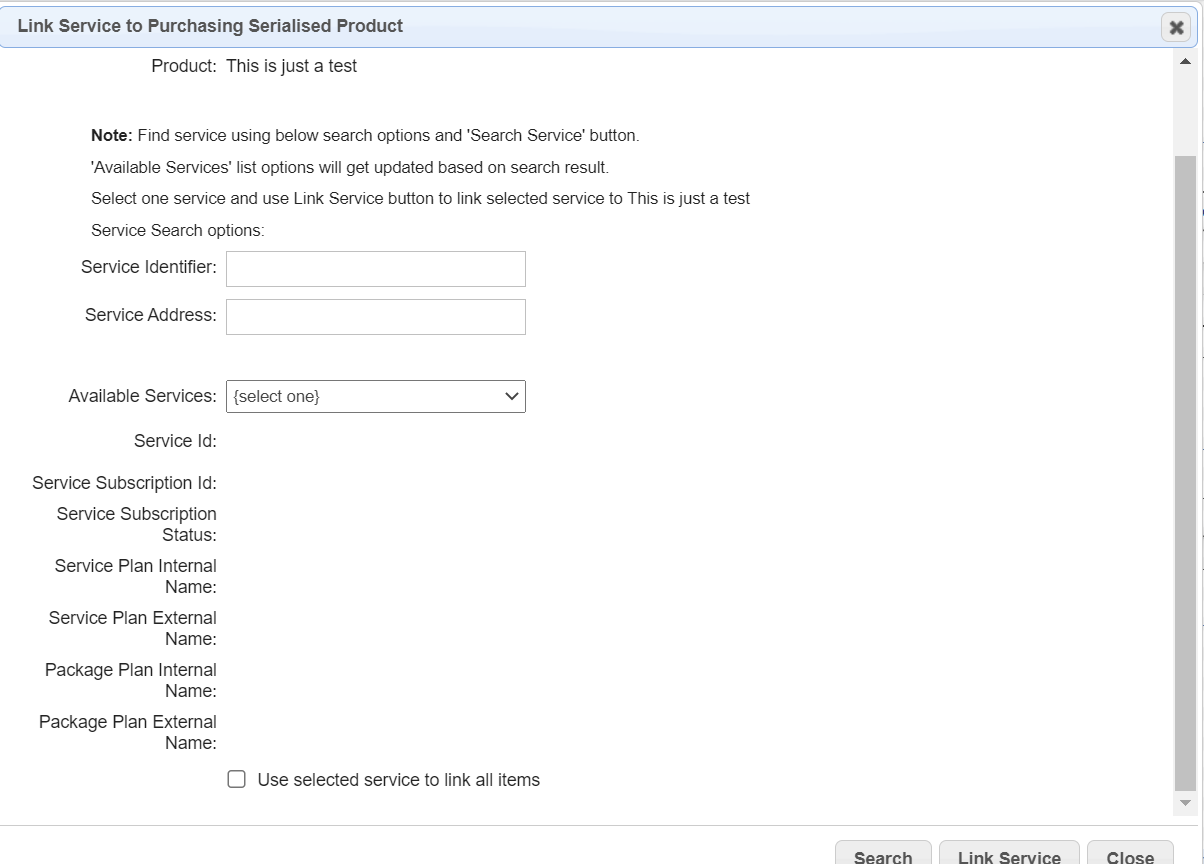Click the vertical scrollbar thumb

(1185, 470)
